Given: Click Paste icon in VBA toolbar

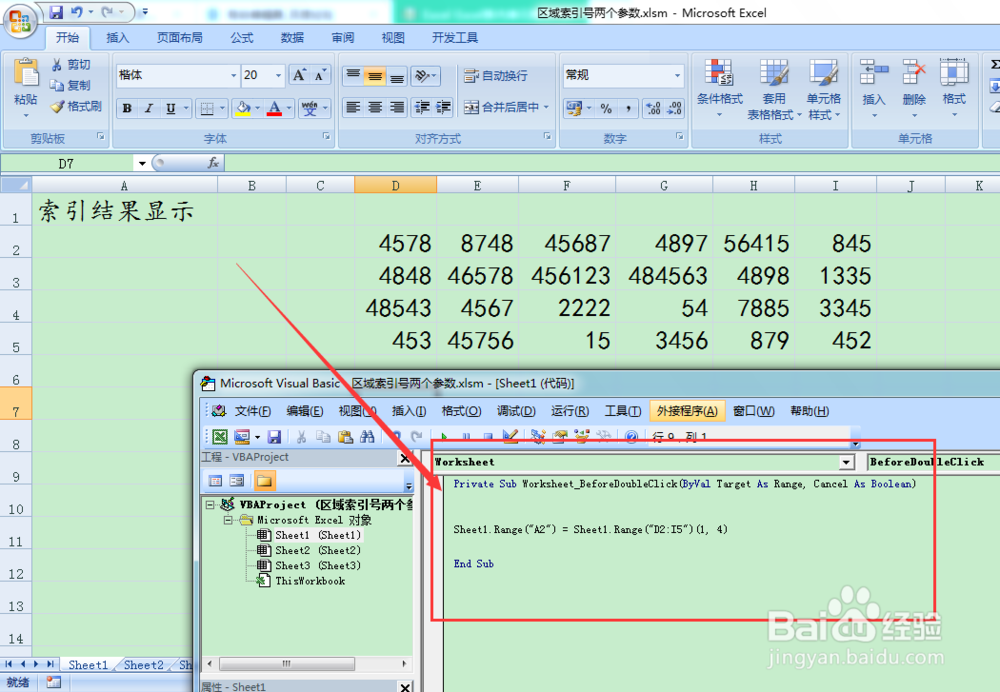Looking at the screenshot, I should coord(345,437).
